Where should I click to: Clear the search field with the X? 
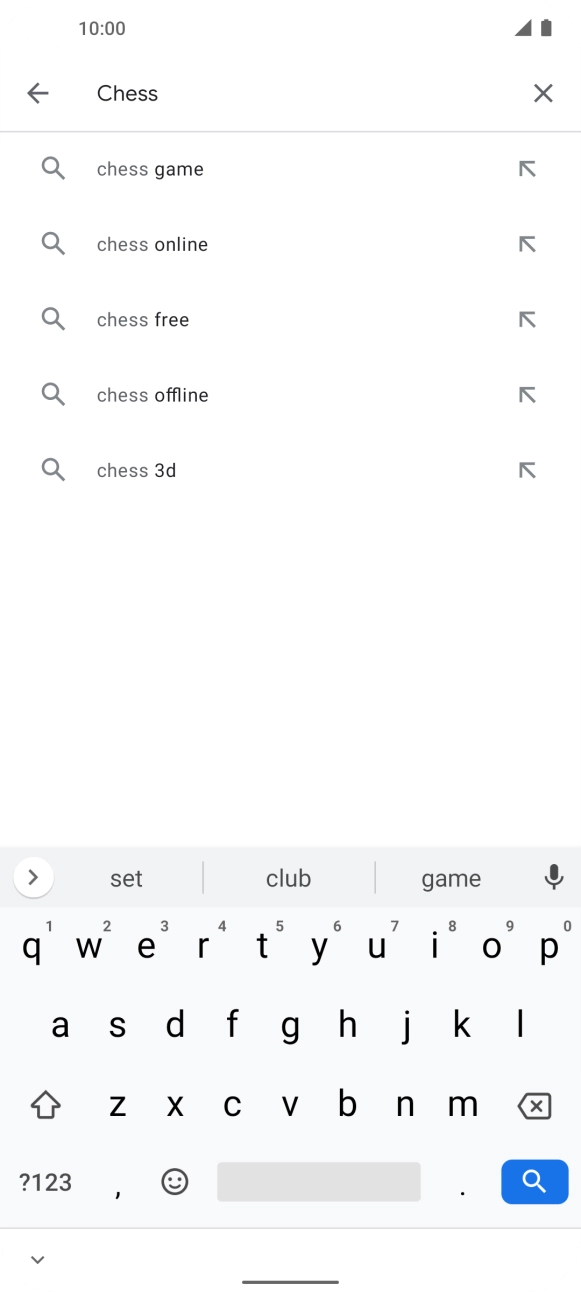(x=543, y=92)
